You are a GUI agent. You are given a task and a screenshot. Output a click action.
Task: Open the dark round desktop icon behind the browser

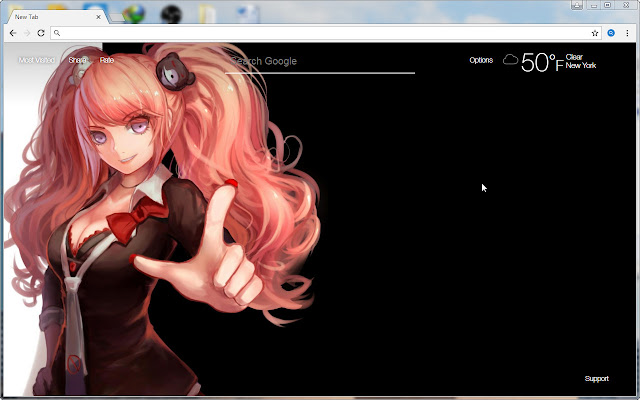coord(171,14)
